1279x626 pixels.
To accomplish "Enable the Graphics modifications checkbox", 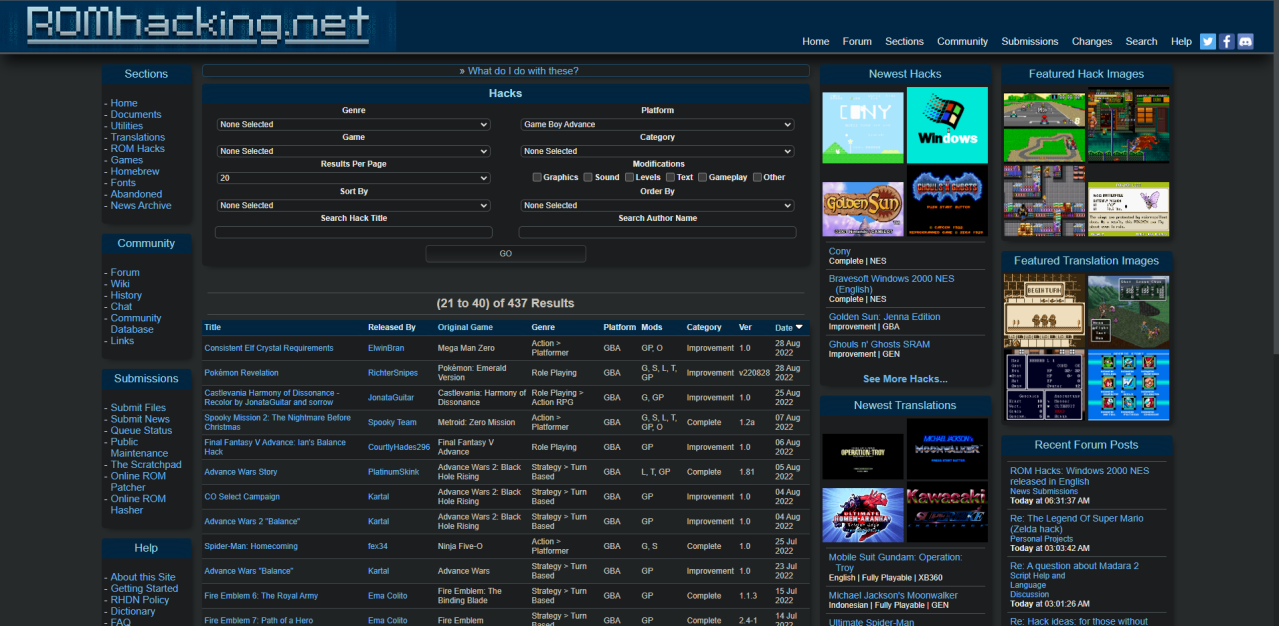I will click(537, 177).
